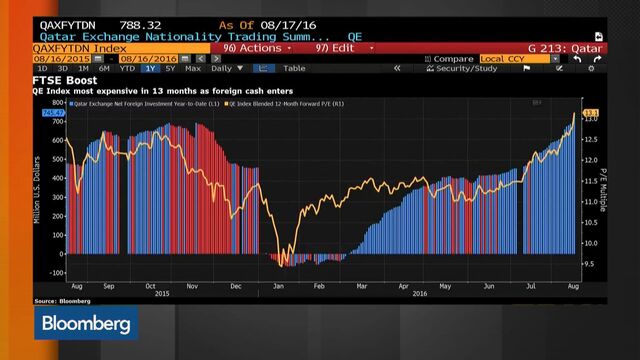Open the 97) Edit menu
The image size is (640, 360).
(344, 48)
